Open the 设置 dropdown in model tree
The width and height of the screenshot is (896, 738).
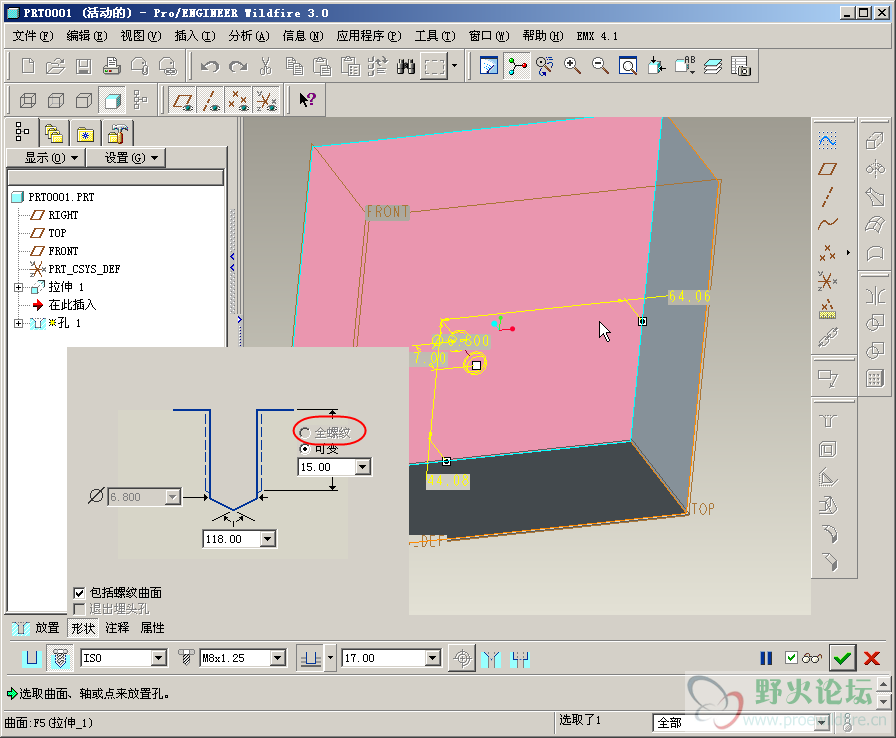pos(126,158)
